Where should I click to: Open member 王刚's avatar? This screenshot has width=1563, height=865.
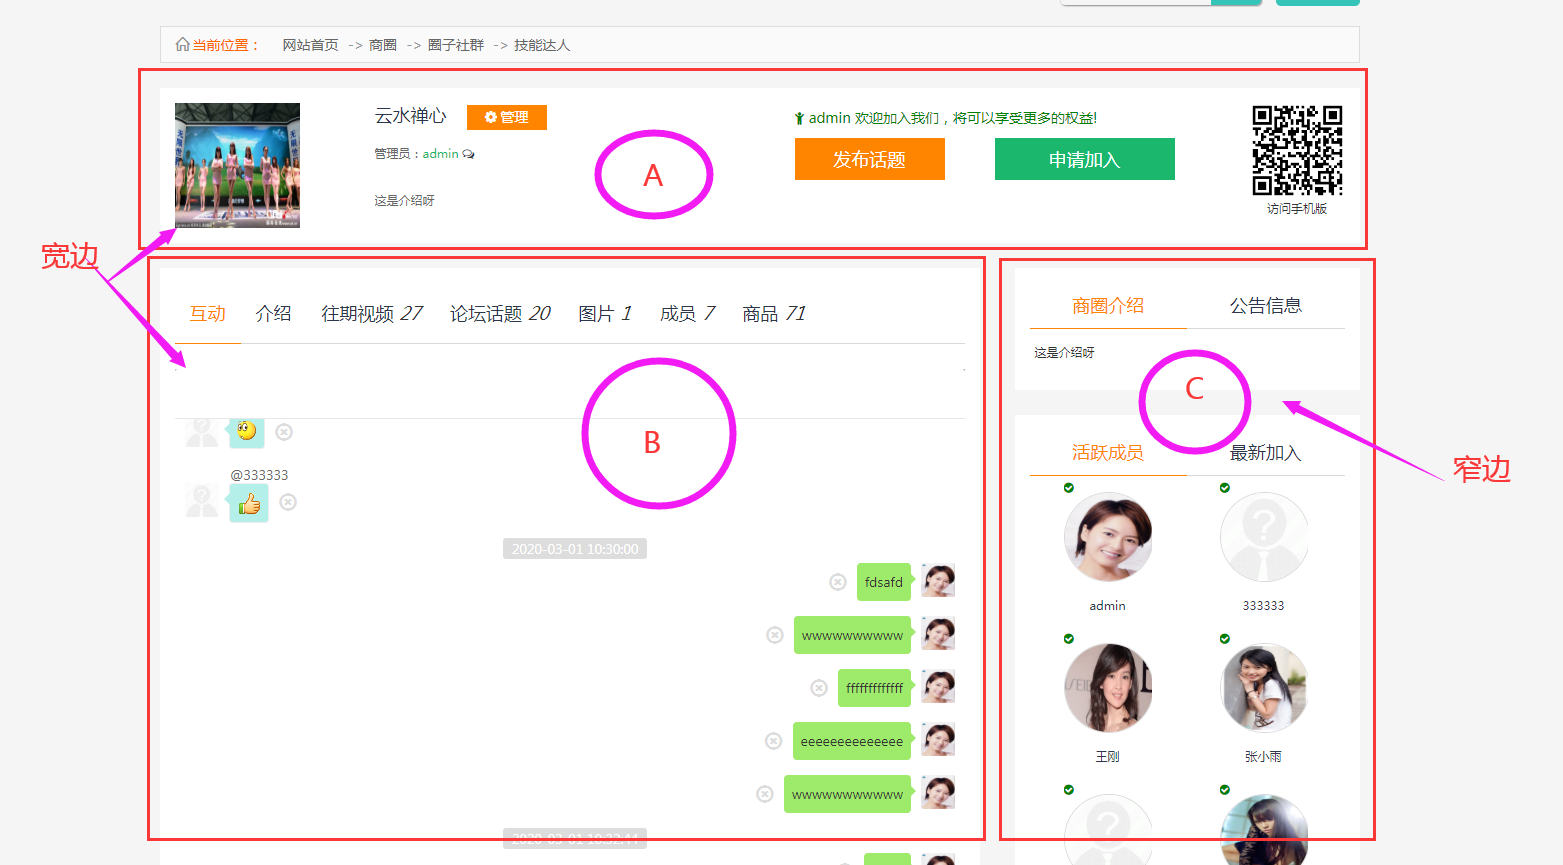click(x=1108, y=688)
